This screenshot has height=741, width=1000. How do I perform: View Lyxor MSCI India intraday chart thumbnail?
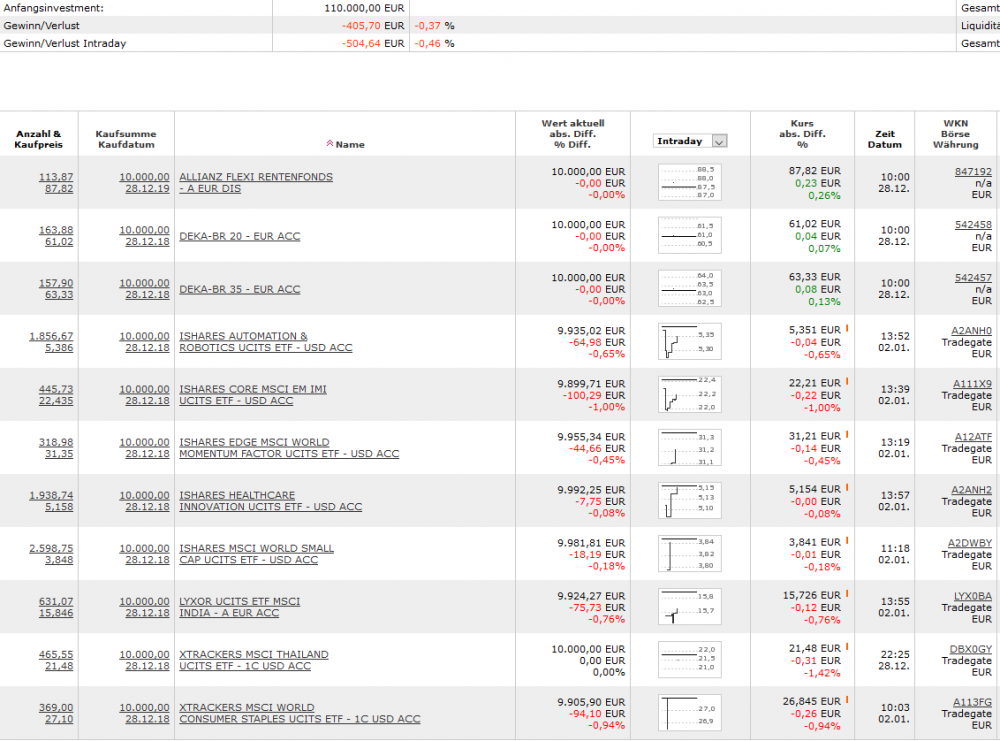point(689,606)
